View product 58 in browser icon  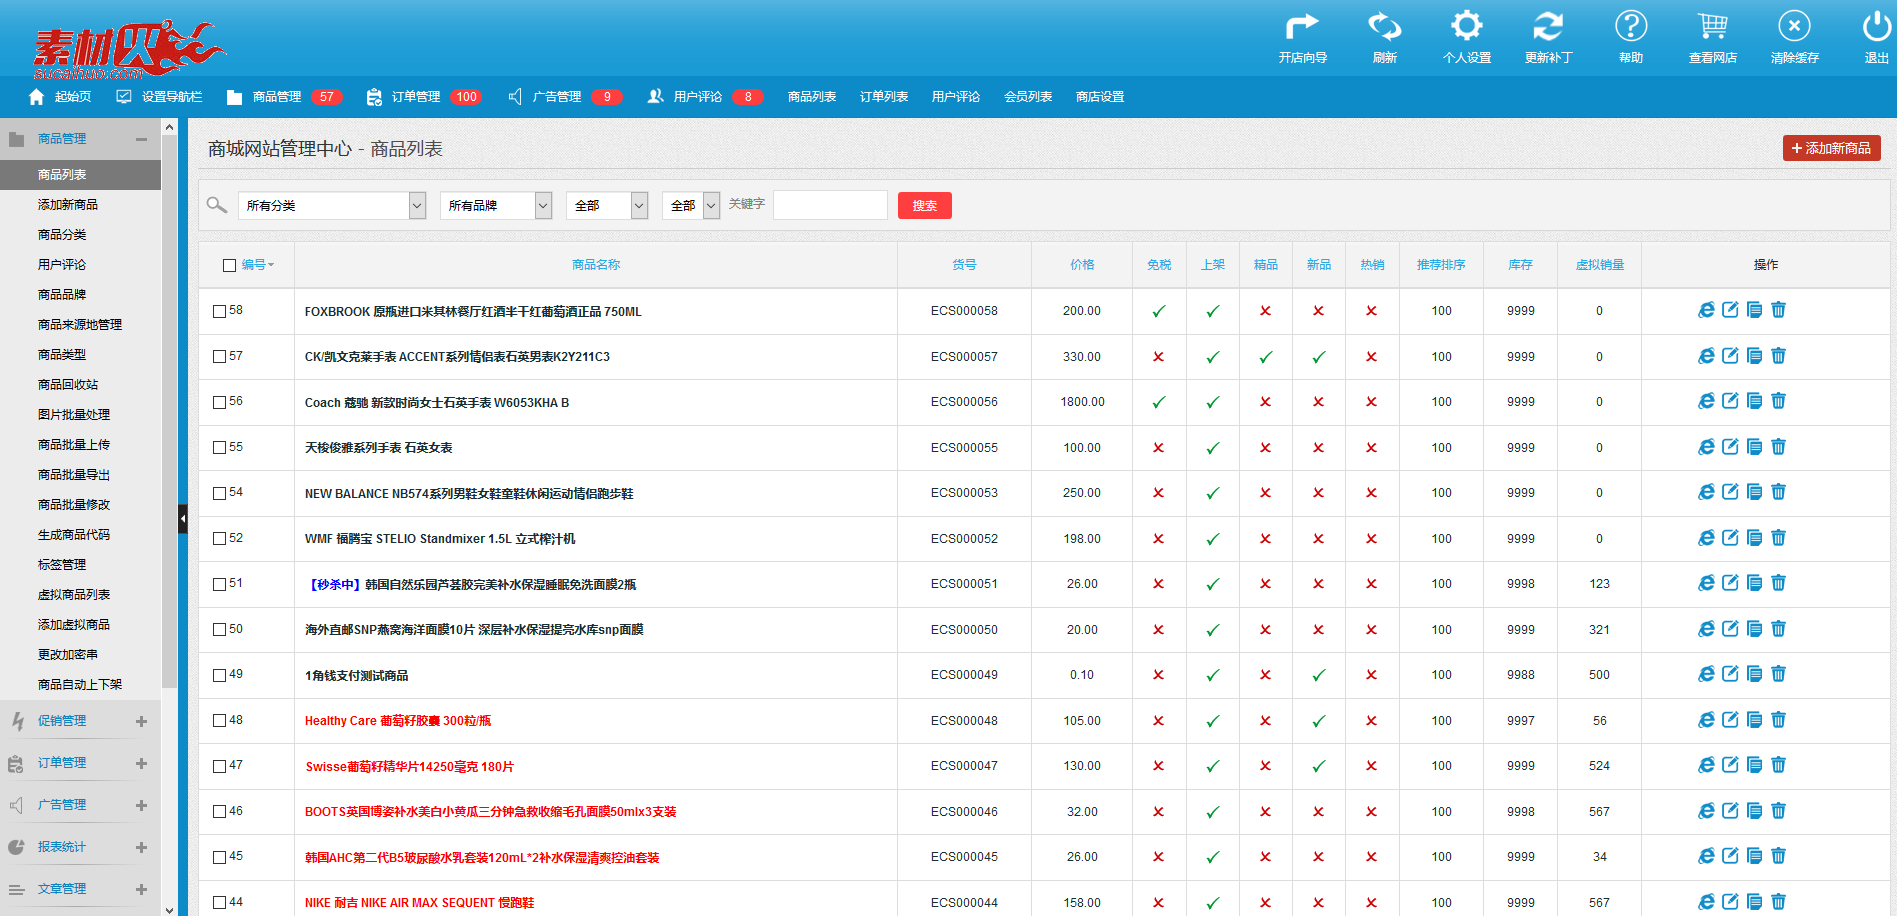1706,310
